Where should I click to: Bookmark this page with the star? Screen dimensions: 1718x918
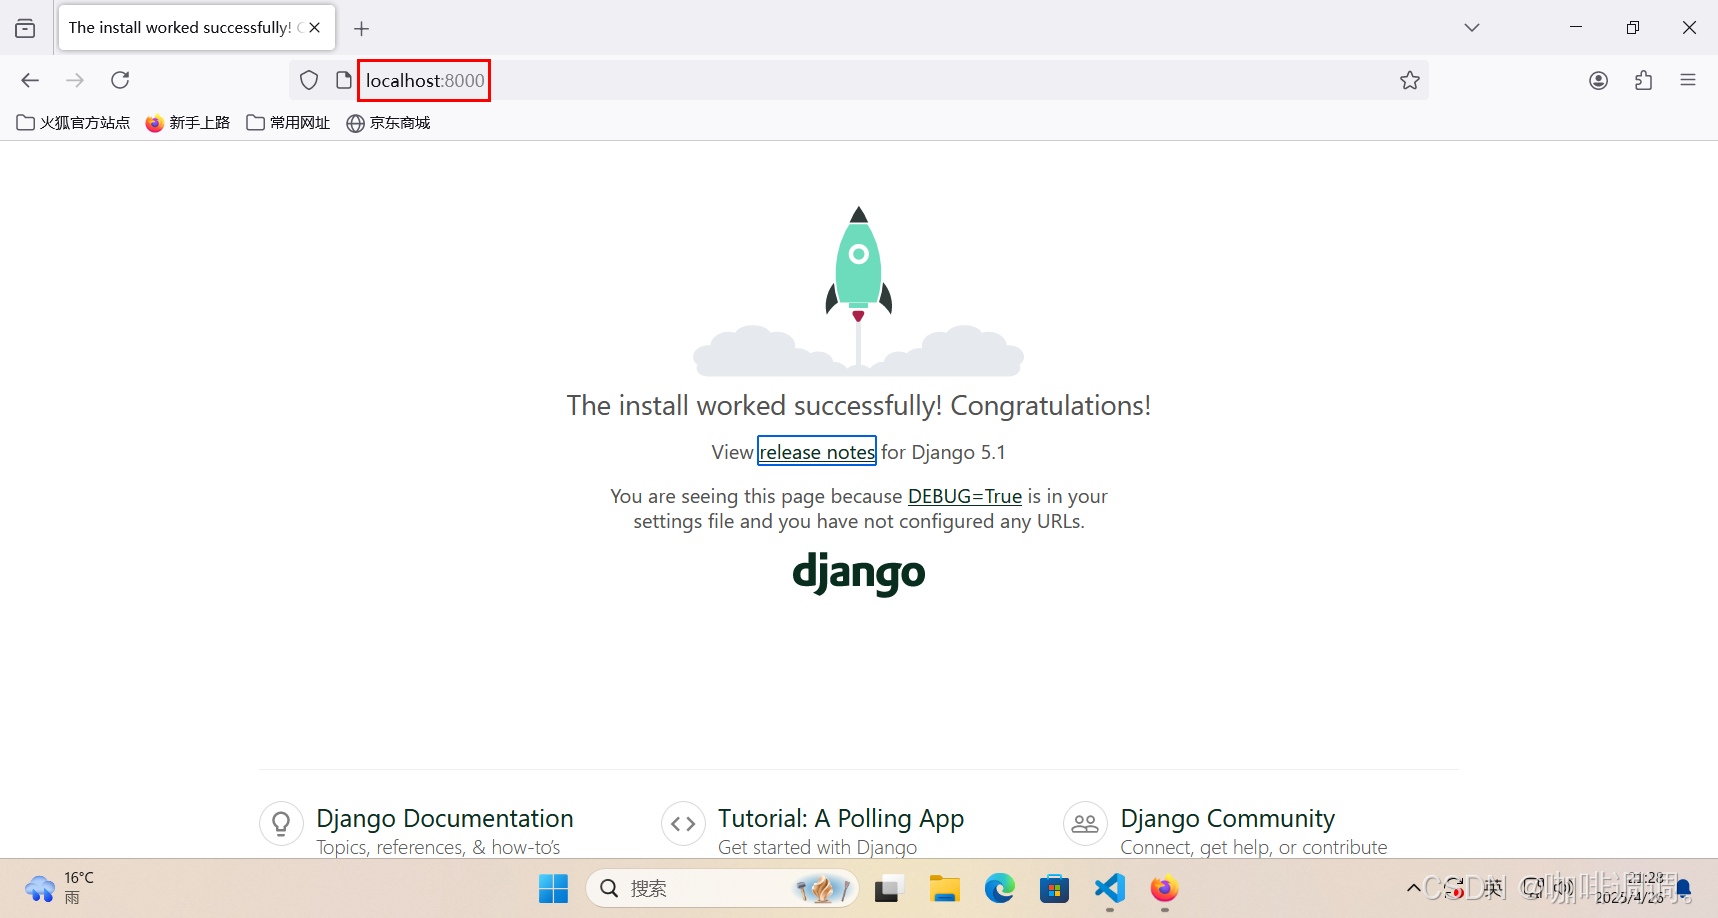(1410, 80)
